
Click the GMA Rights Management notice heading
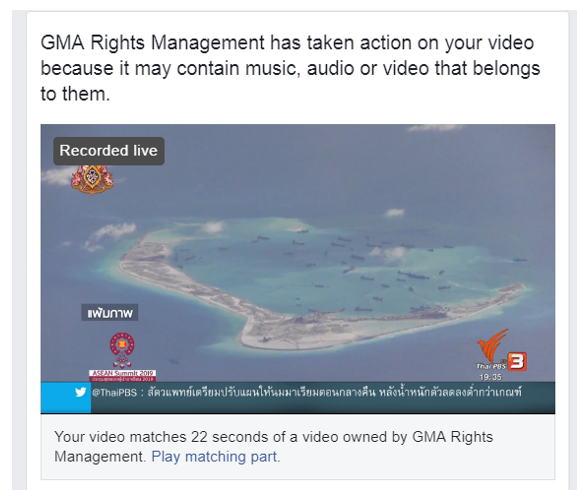290,68
